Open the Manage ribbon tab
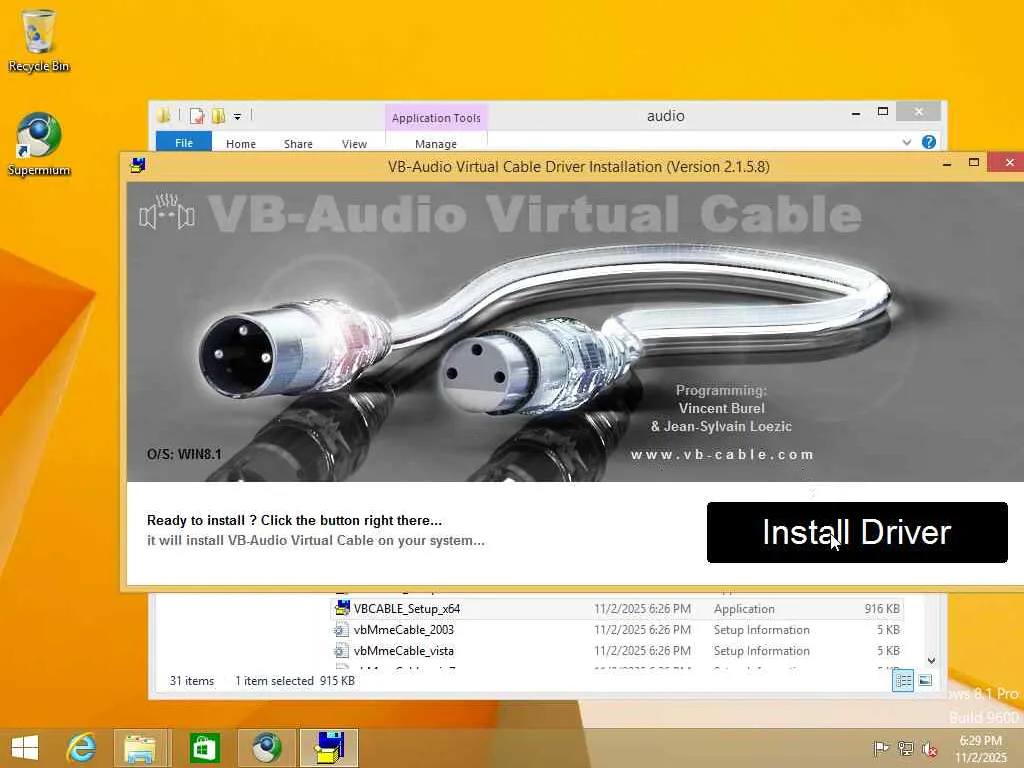 (436, 144)
